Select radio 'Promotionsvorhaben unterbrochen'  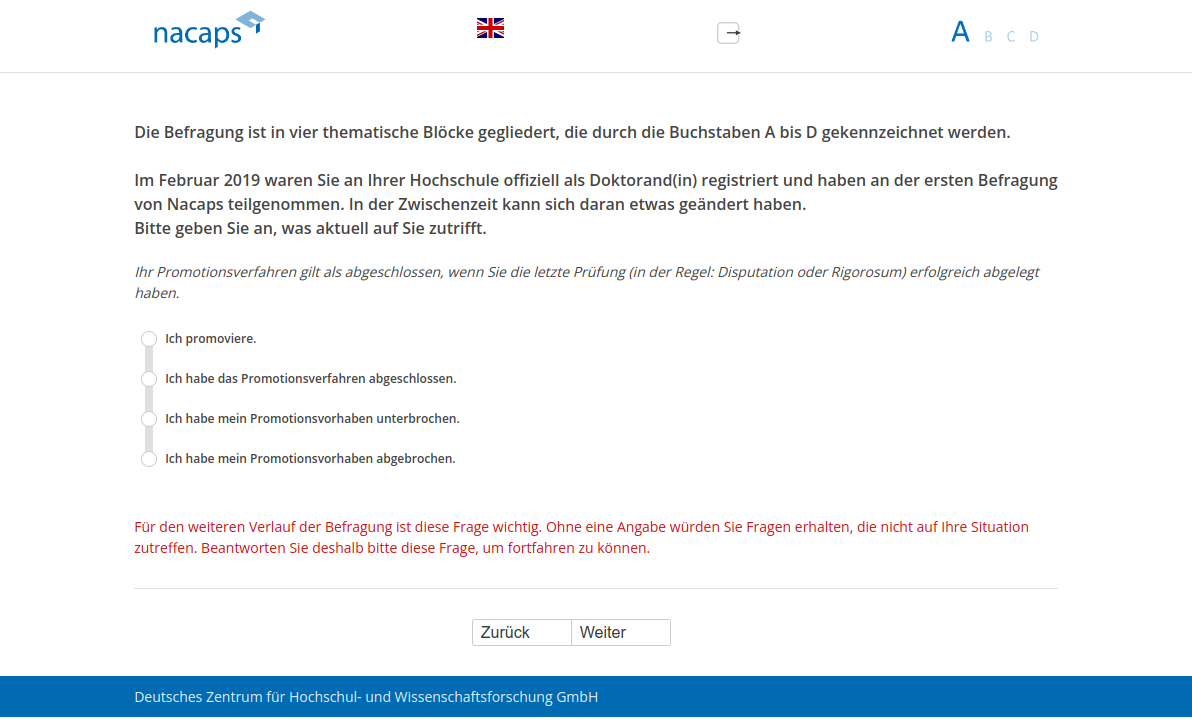149,419
